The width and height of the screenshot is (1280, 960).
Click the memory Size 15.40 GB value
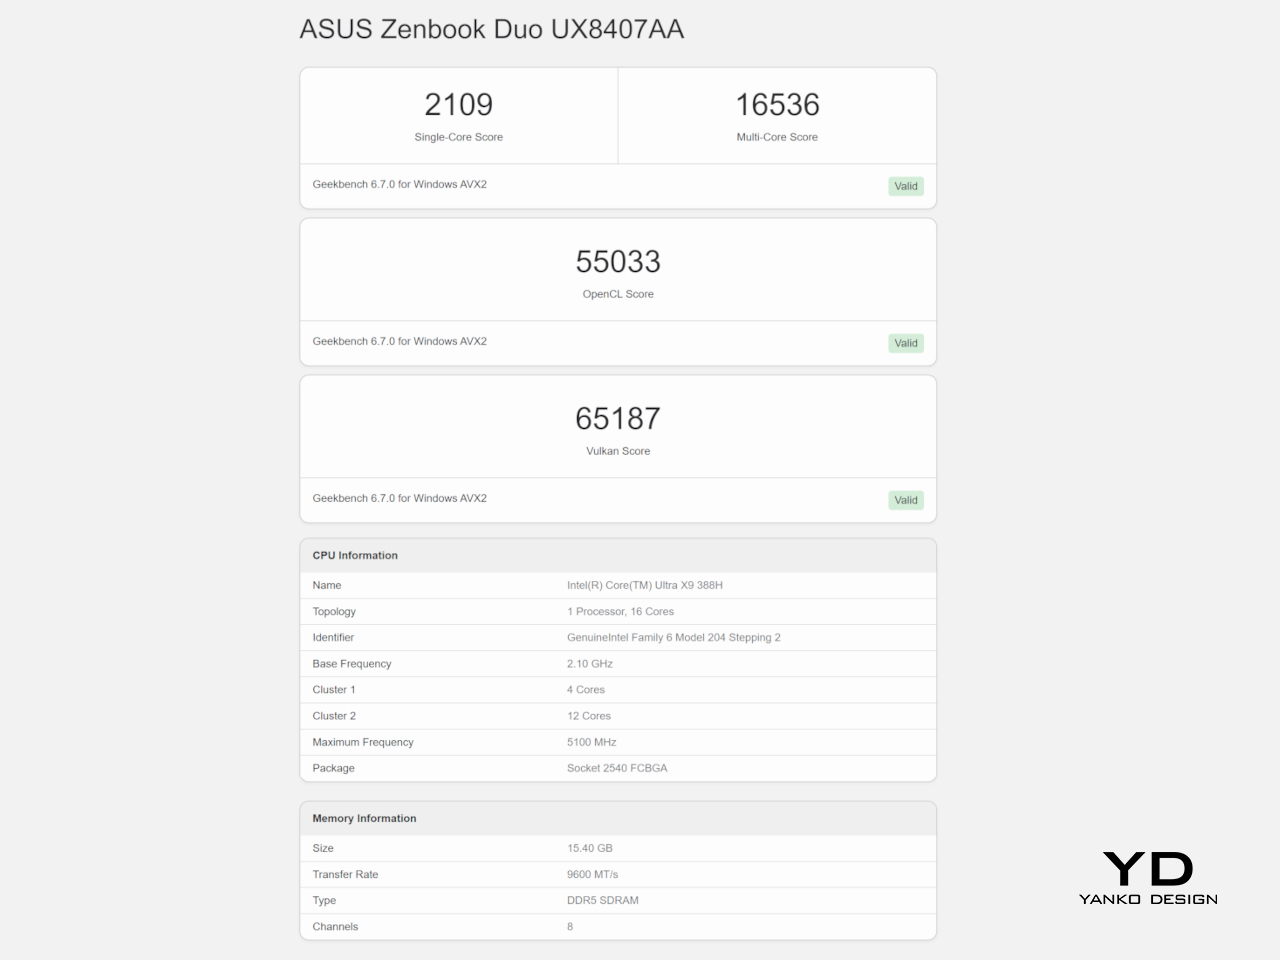click(589, 848)
